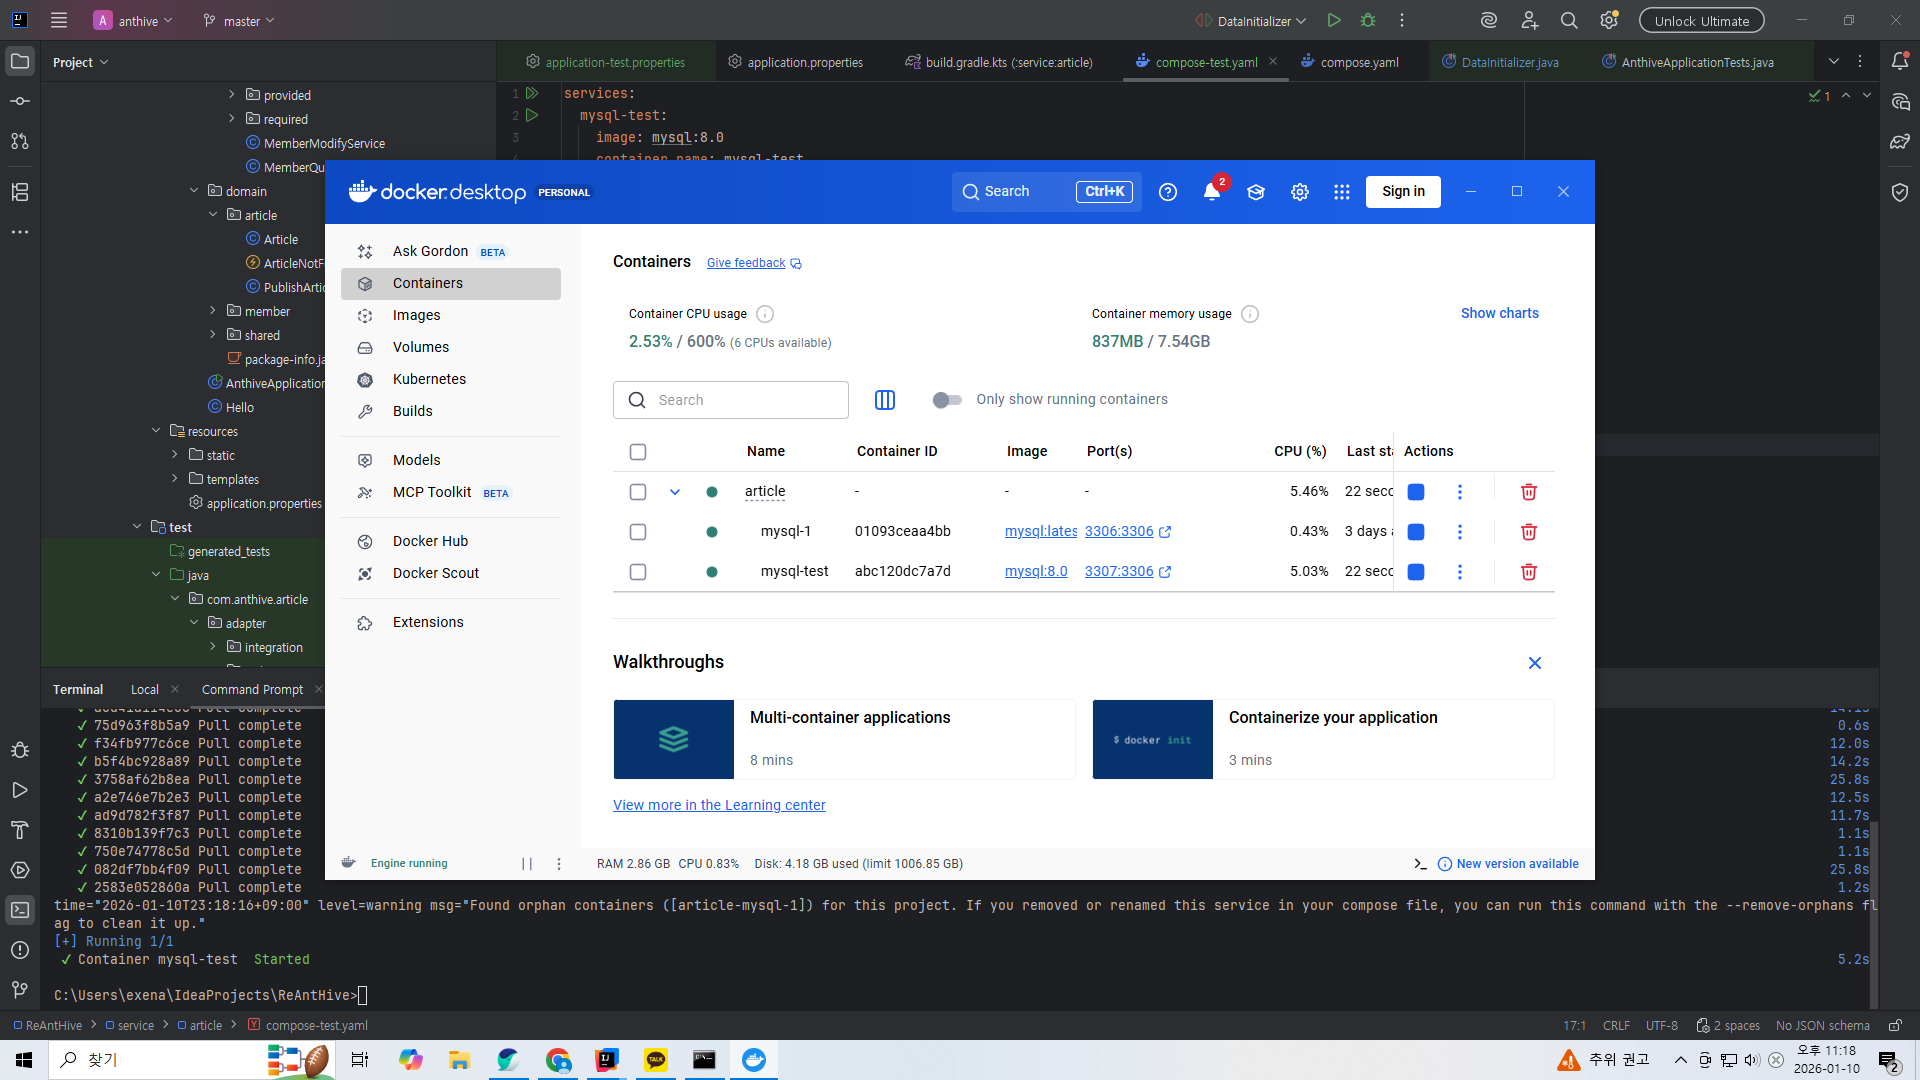Screen dimensions: 1920x1080
Task: Click the Run DataInitializer play button
Action: click(x=1333, y=20)
